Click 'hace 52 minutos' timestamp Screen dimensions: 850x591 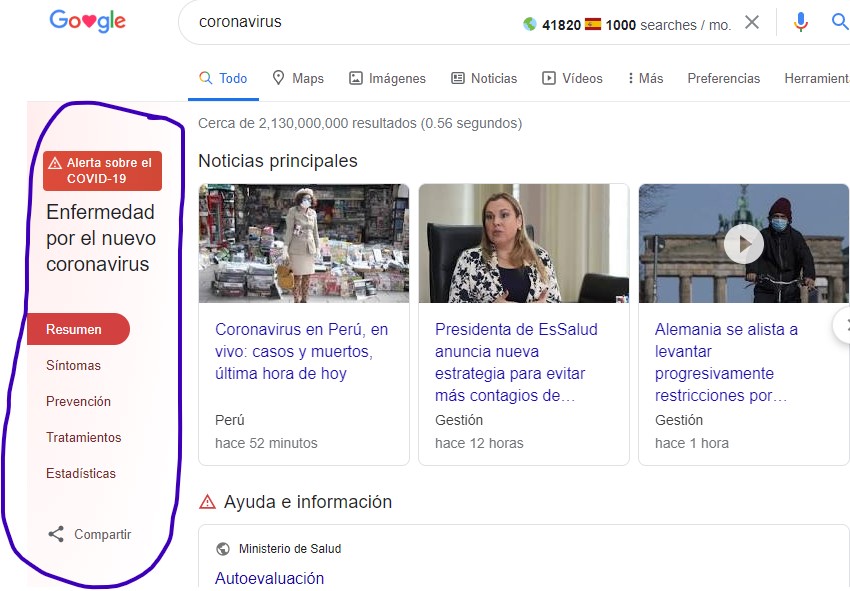pyautogui.click(x=266, y=444)
